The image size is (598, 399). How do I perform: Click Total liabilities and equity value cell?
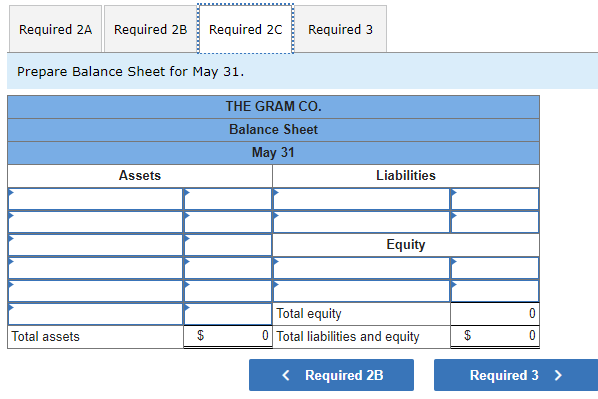point(495,336)
